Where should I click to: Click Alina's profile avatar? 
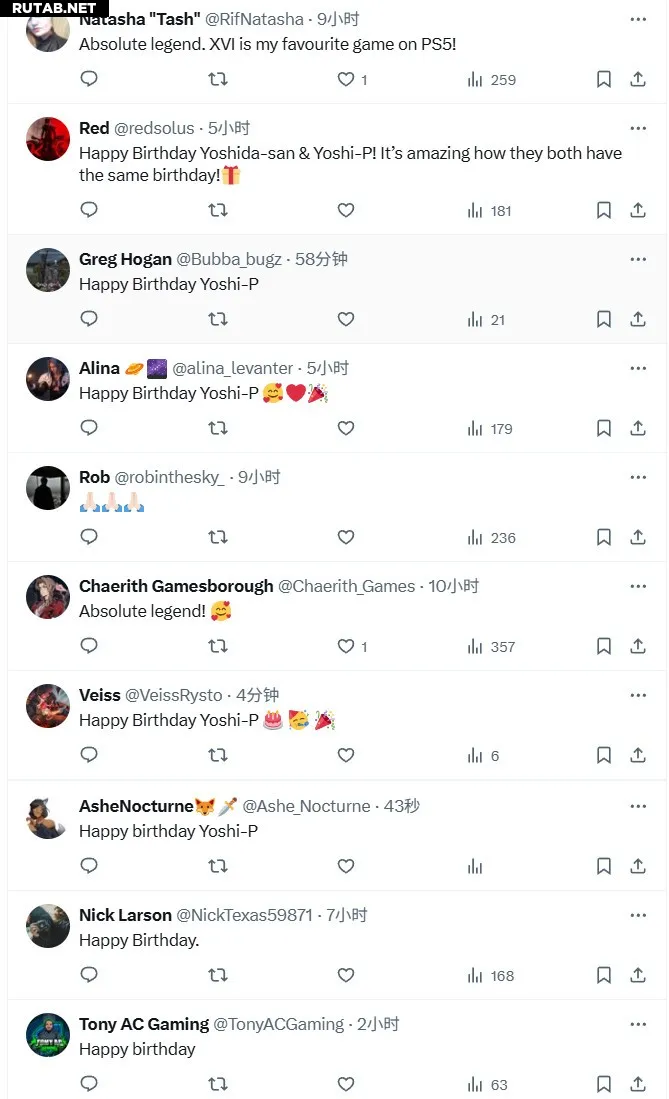click(47, 379)
